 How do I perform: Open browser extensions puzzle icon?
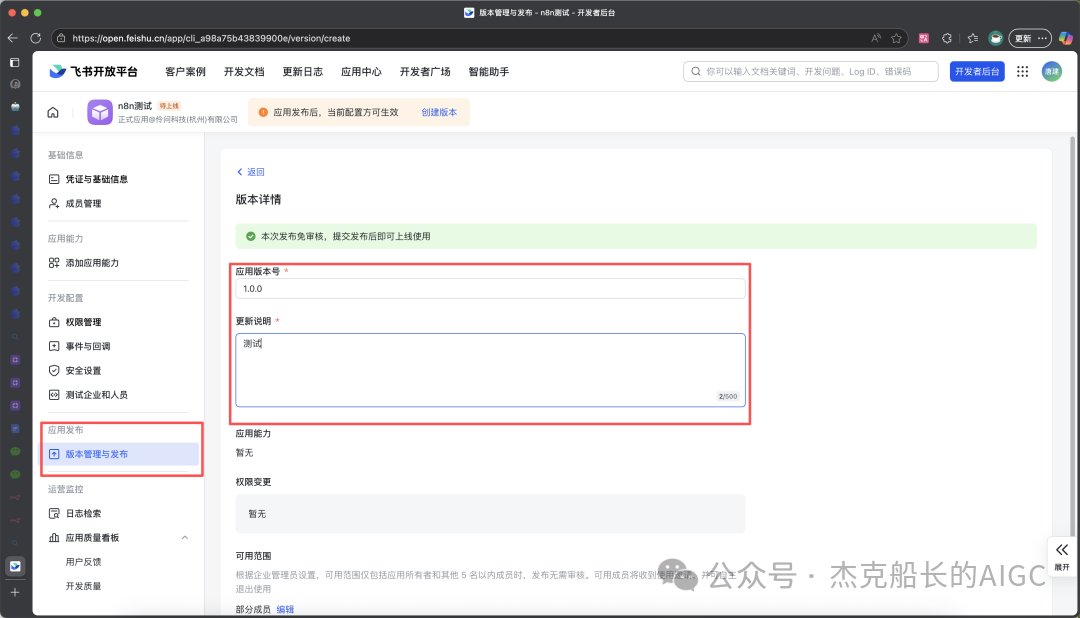click(x=947, y=39)
